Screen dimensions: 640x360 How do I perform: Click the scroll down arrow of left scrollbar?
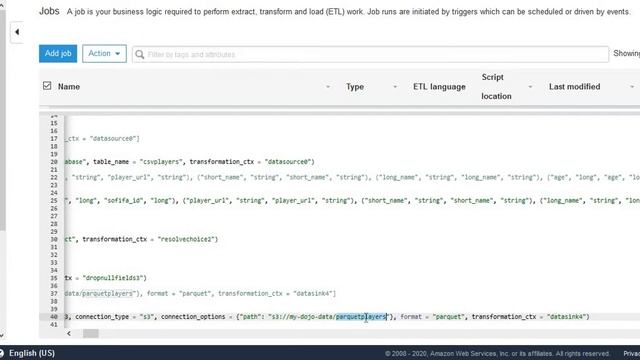click(x=2, y=336)
